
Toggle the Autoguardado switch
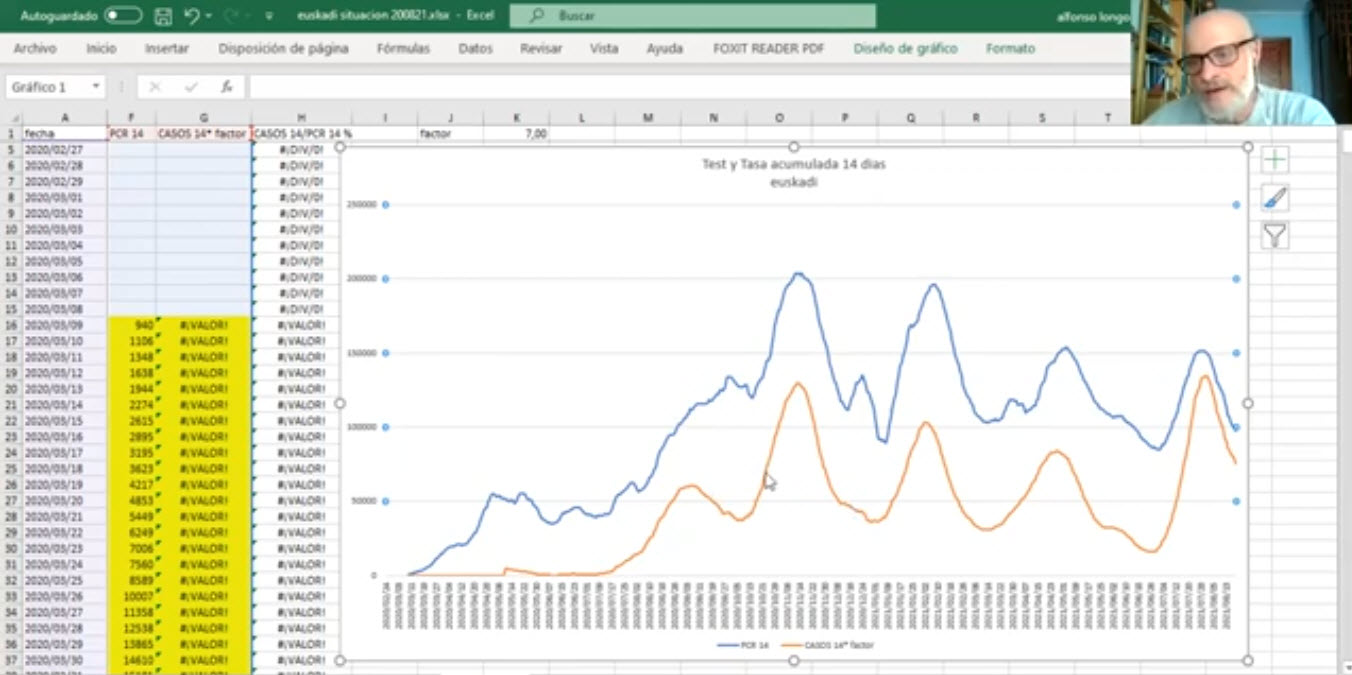123,16
